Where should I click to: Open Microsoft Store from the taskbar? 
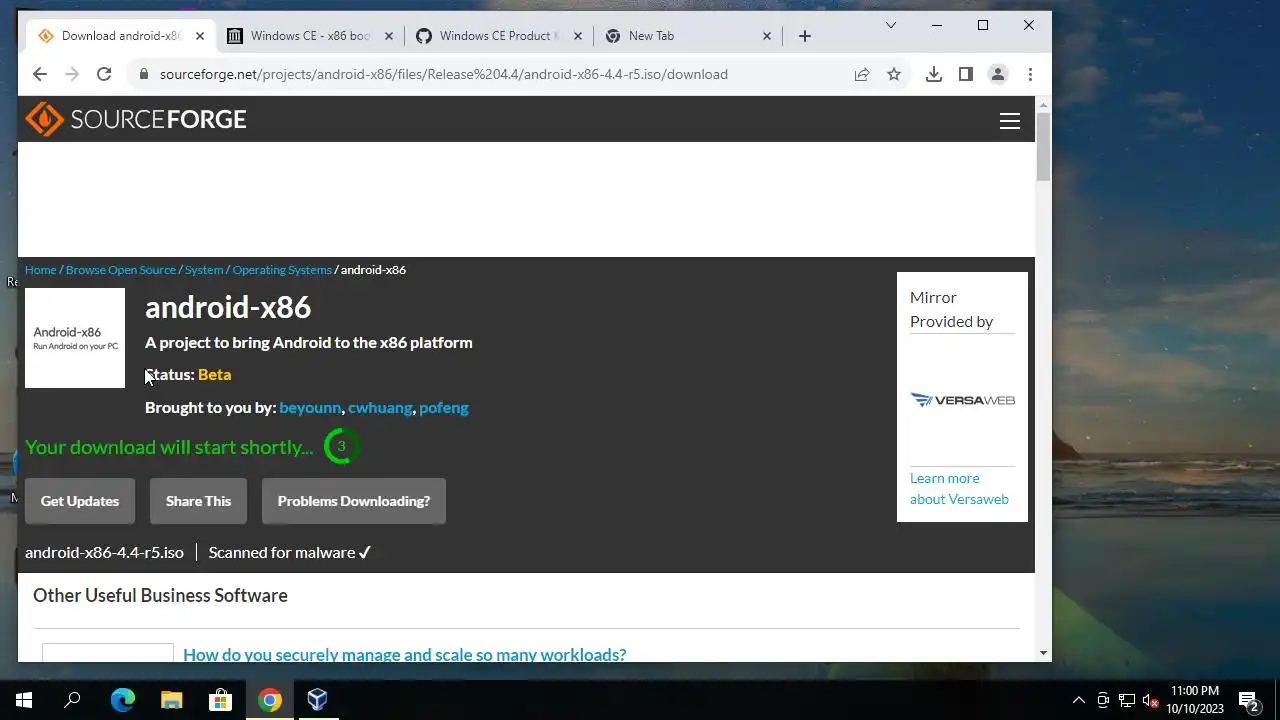pyautogui.click(x=220, y=700)
